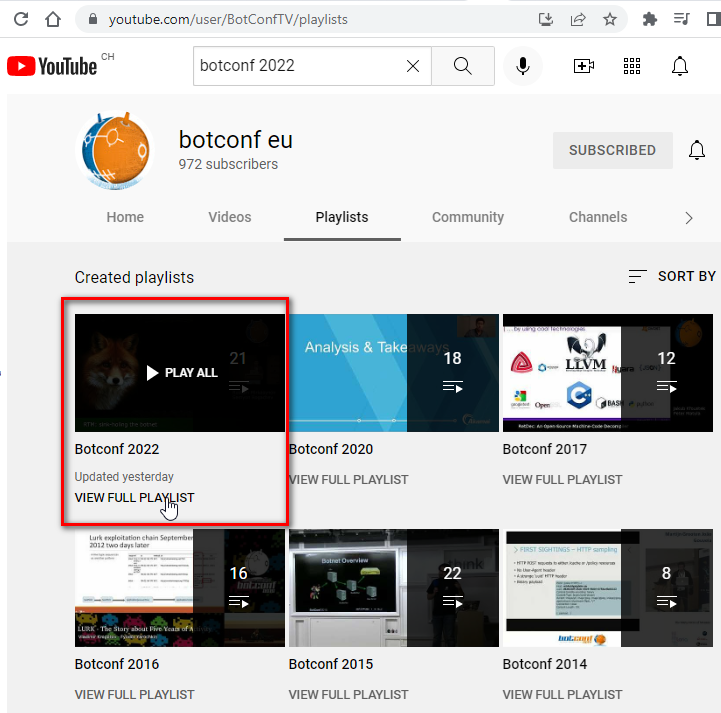
Task: Open browser extensions puzzle icon
Action: click(649, 19)
